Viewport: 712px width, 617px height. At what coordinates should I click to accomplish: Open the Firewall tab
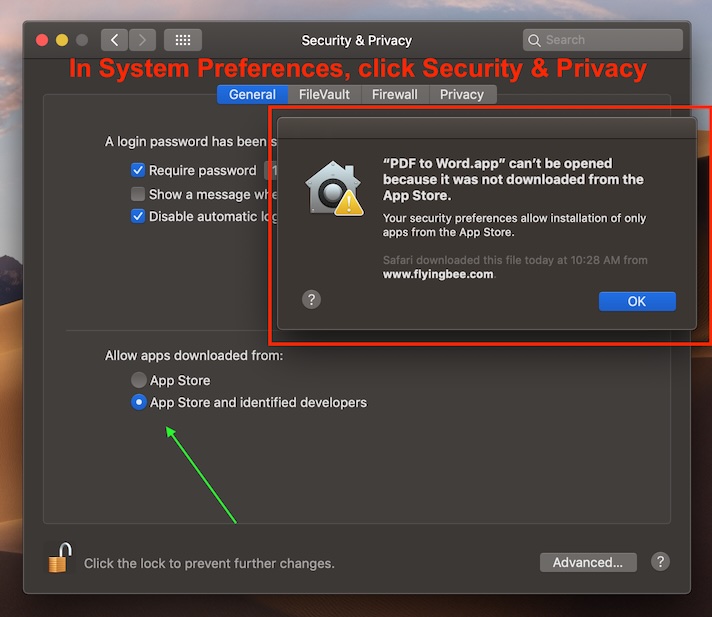tap(394, 94)
